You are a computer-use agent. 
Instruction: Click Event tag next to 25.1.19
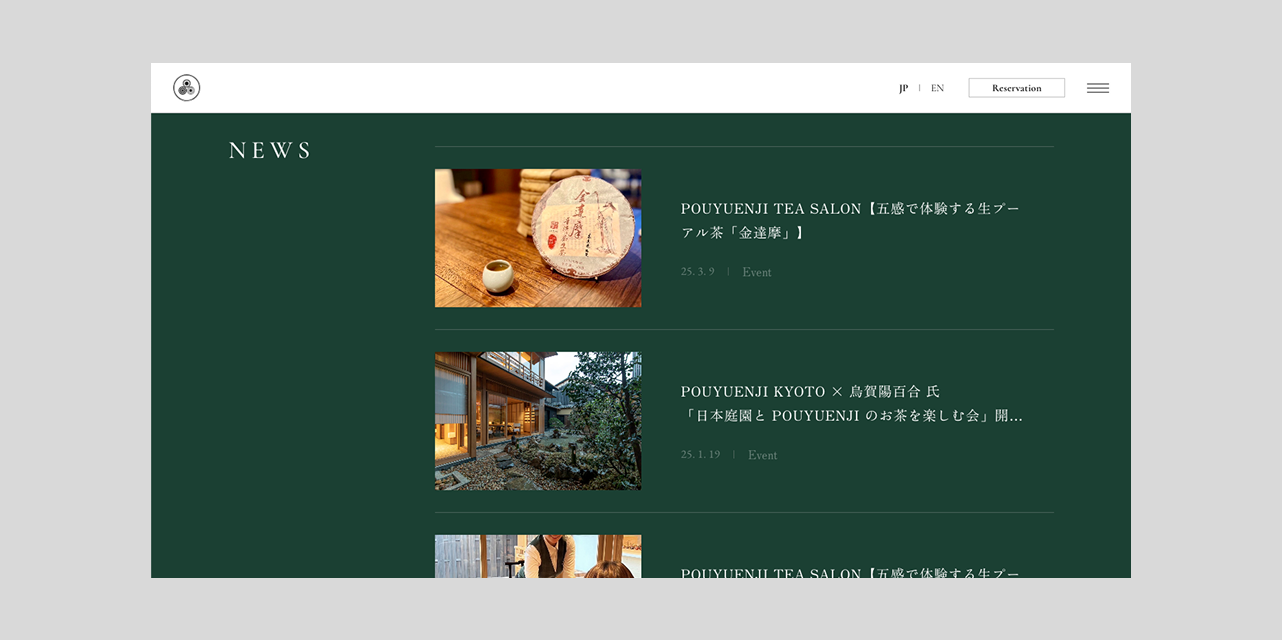(x=762, y=455)
